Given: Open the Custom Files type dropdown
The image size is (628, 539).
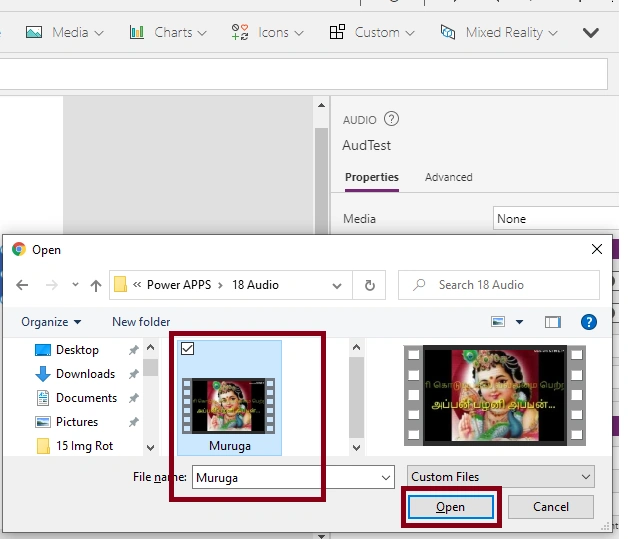Looking at the screenshot, I should (501, 477).
